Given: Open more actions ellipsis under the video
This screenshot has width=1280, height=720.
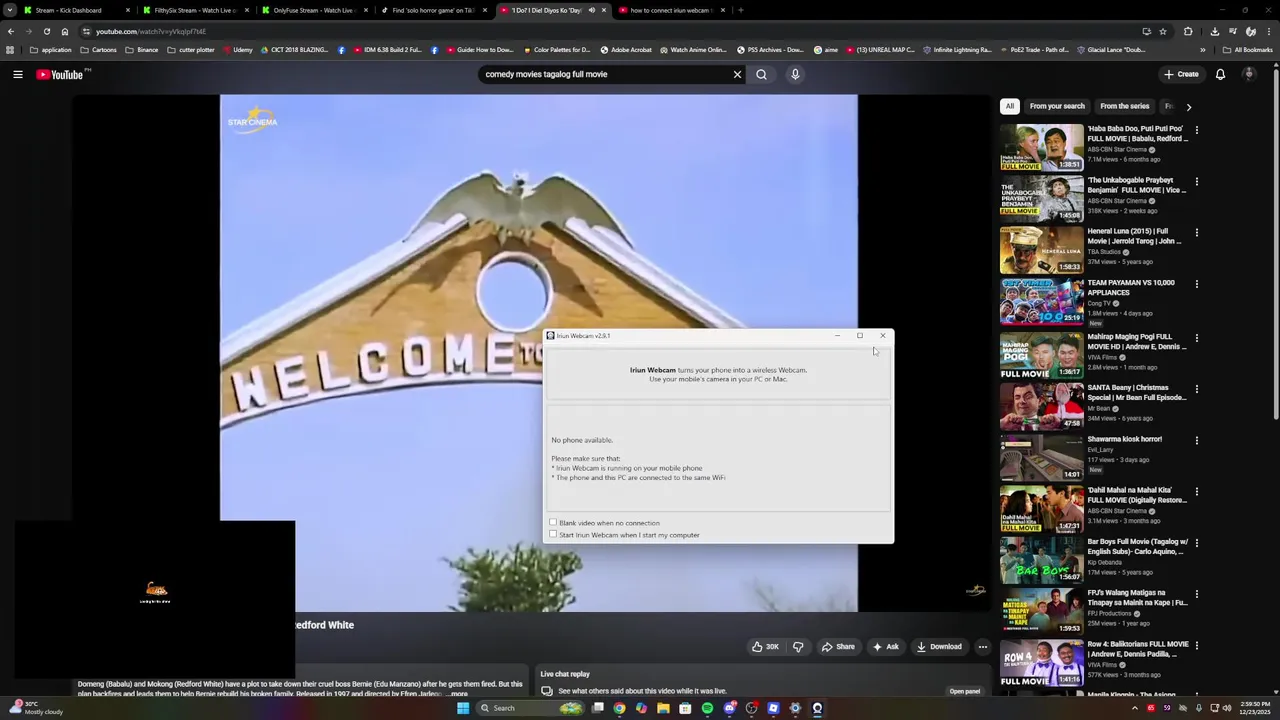Looking at the screenshot, I should 983,647.
